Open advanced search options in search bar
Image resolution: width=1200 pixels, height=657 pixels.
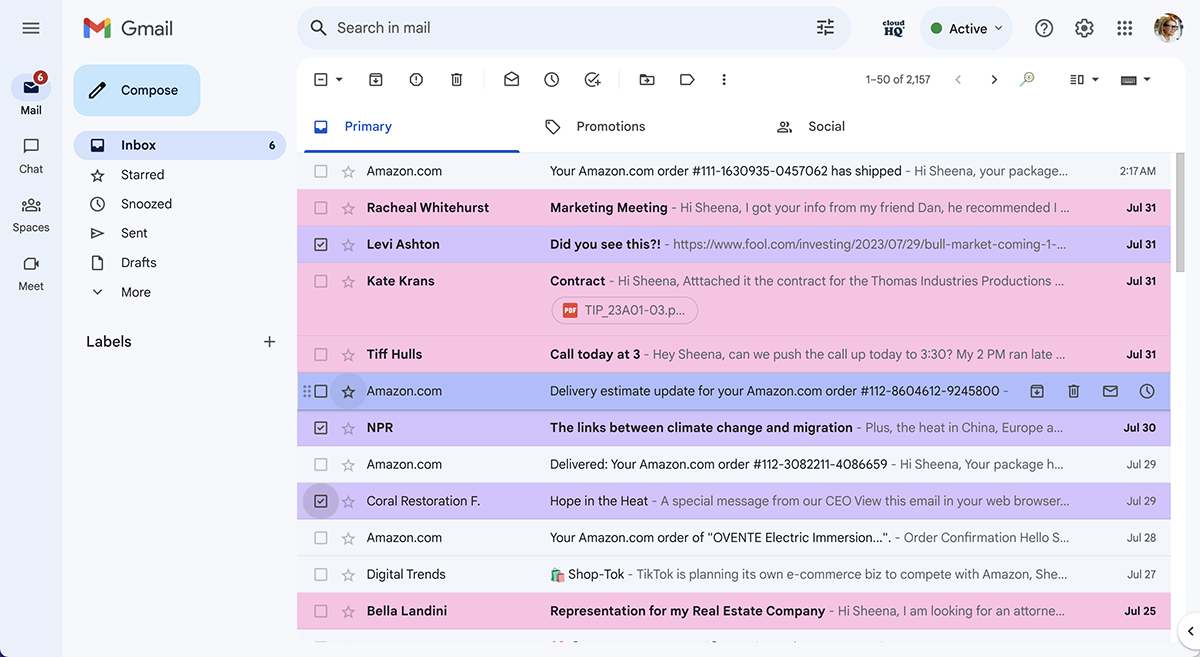(x=825, y=28)
